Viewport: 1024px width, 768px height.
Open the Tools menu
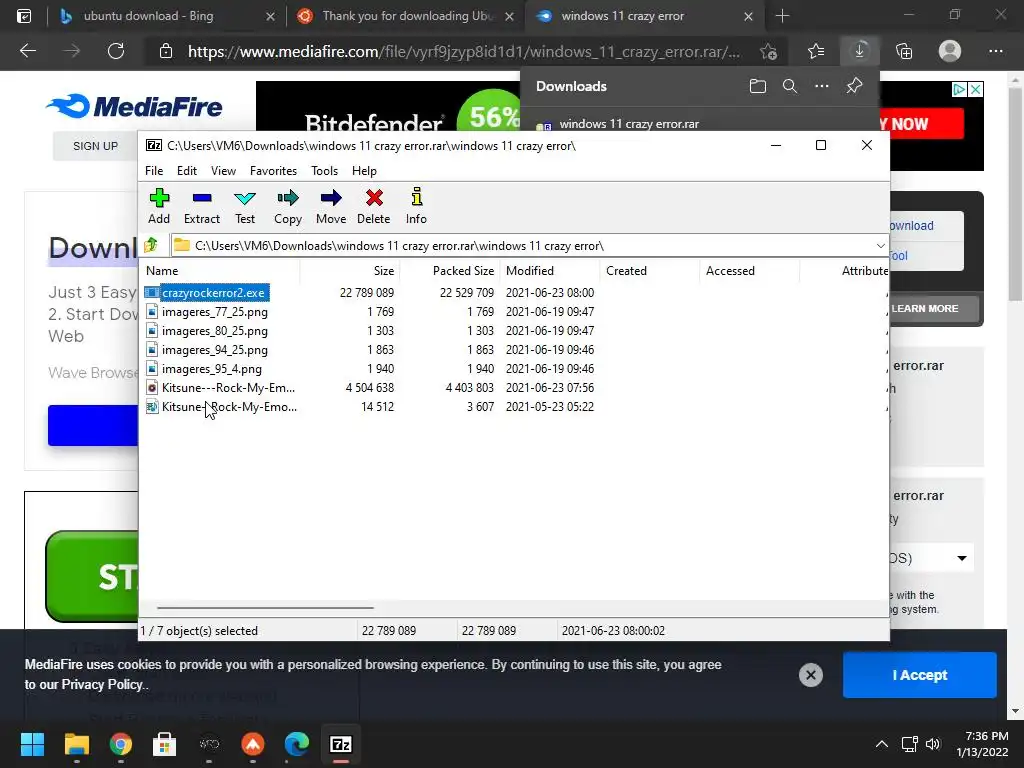(324, 170)
